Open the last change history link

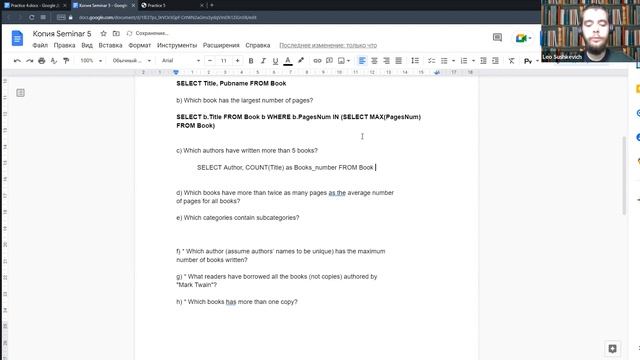[x=328, y=45]
